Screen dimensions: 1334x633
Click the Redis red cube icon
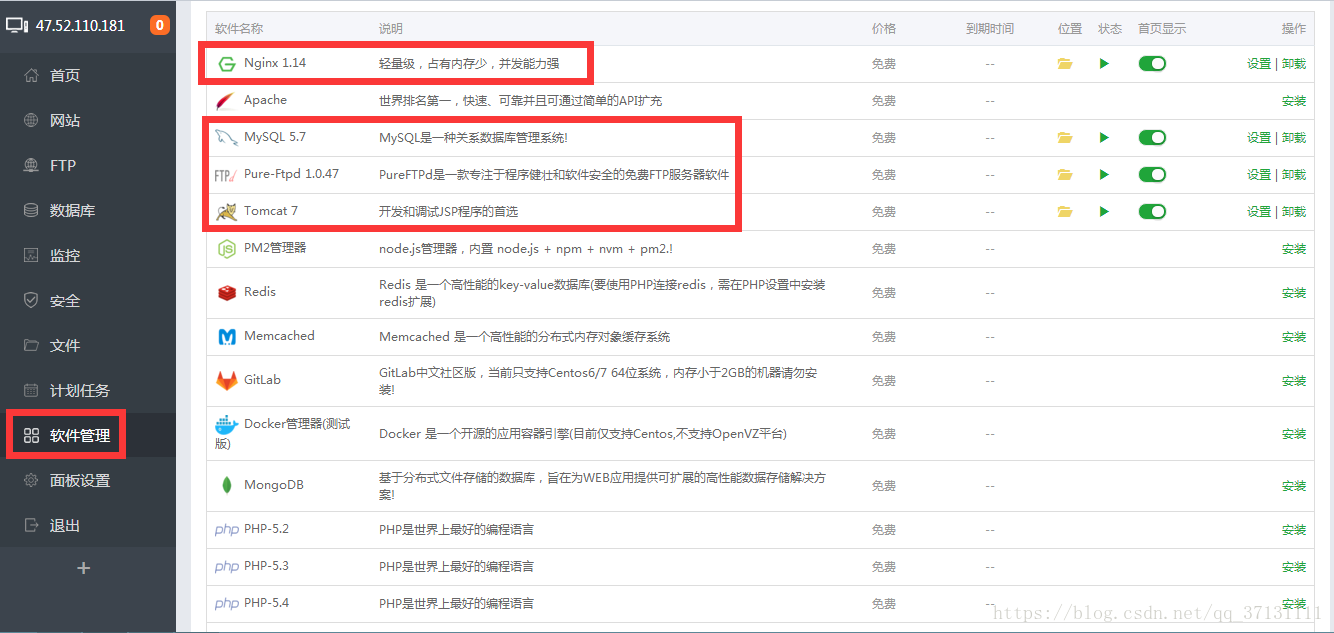pyautogui.click(x=226, y=293)
